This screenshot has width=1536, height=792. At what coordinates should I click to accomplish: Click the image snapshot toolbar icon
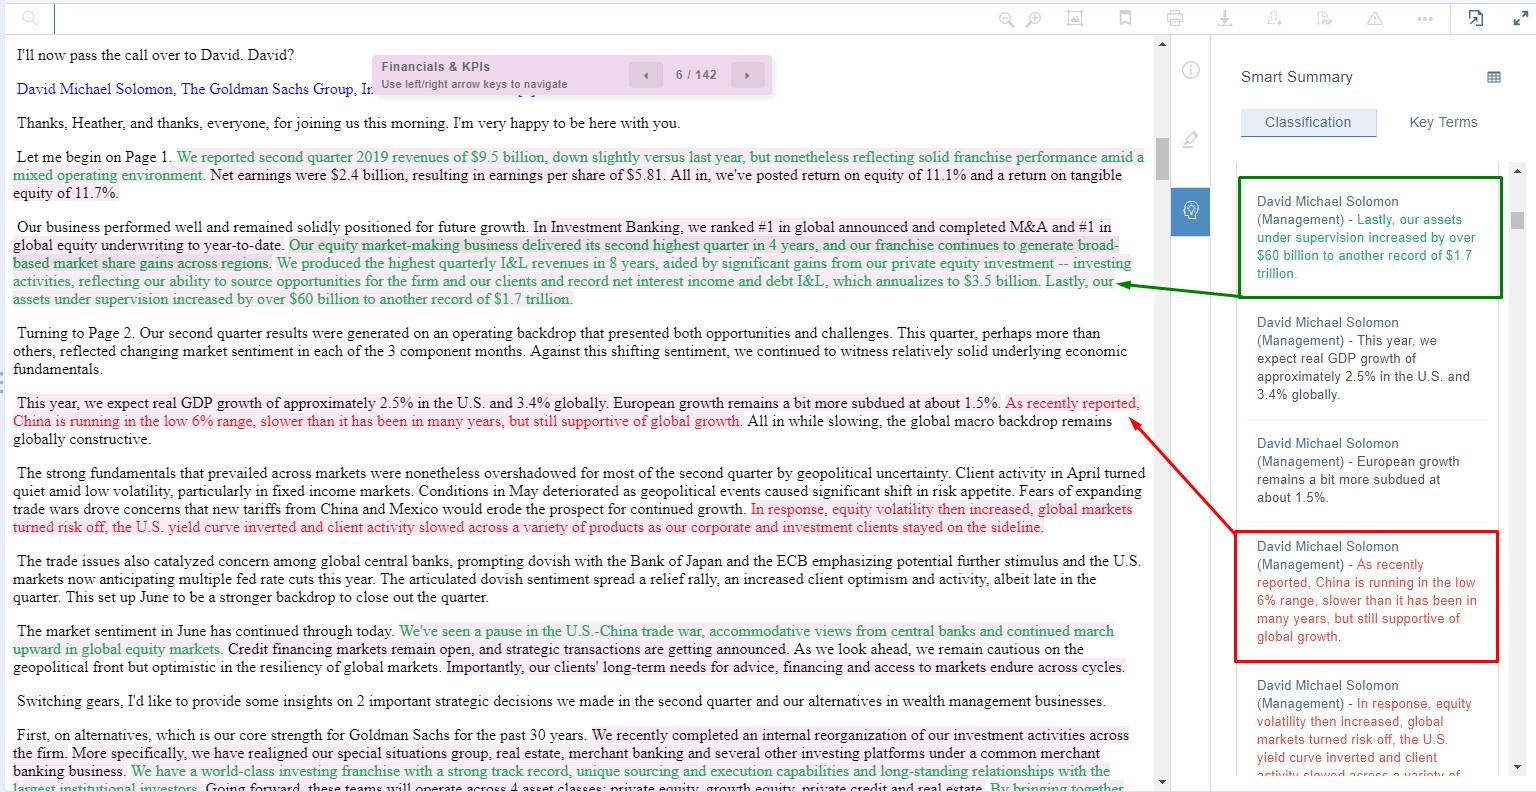[x=1075, y=18]
